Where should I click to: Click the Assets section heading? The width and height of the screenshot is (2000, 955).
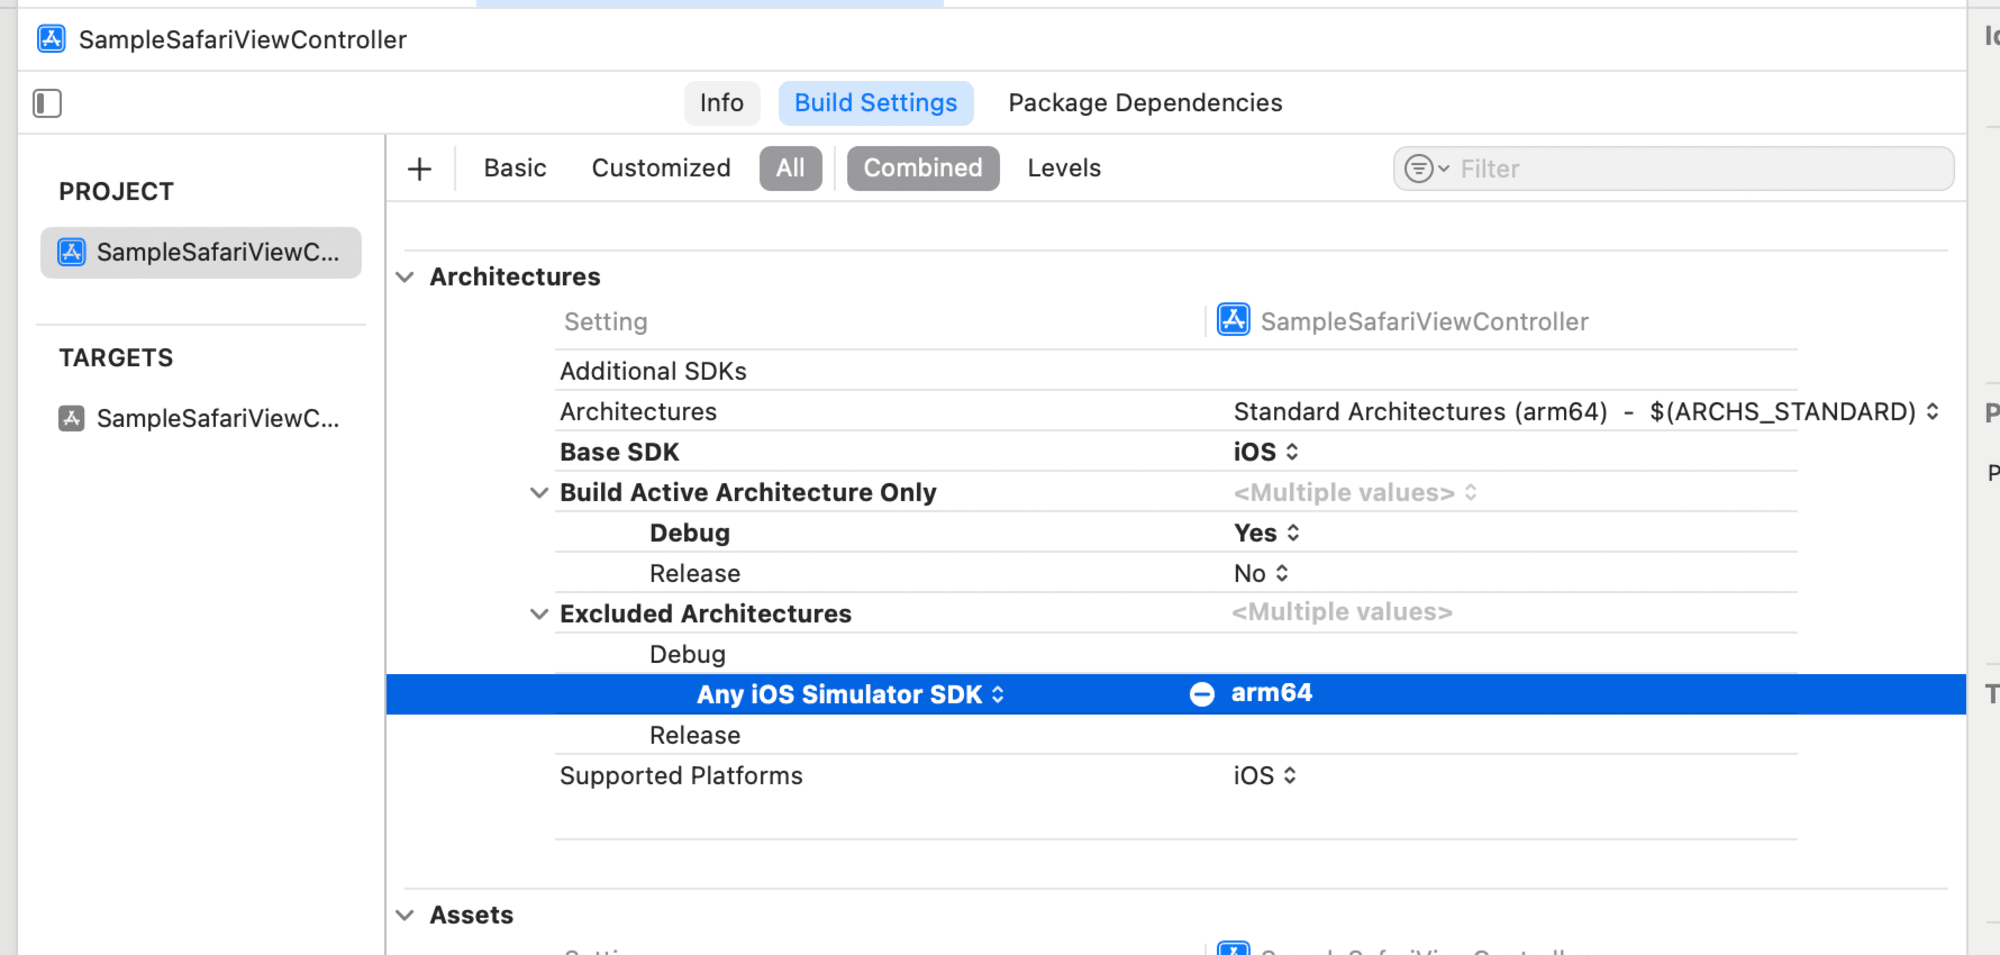point(471,915)
